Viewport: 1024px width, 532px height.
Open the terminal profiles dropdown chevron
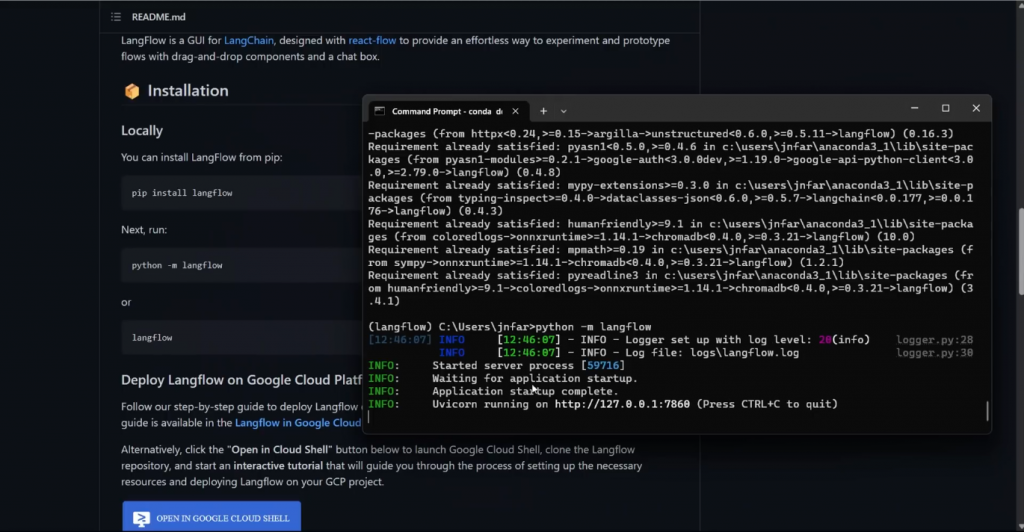pyautogui.click(x=564, y=111)
